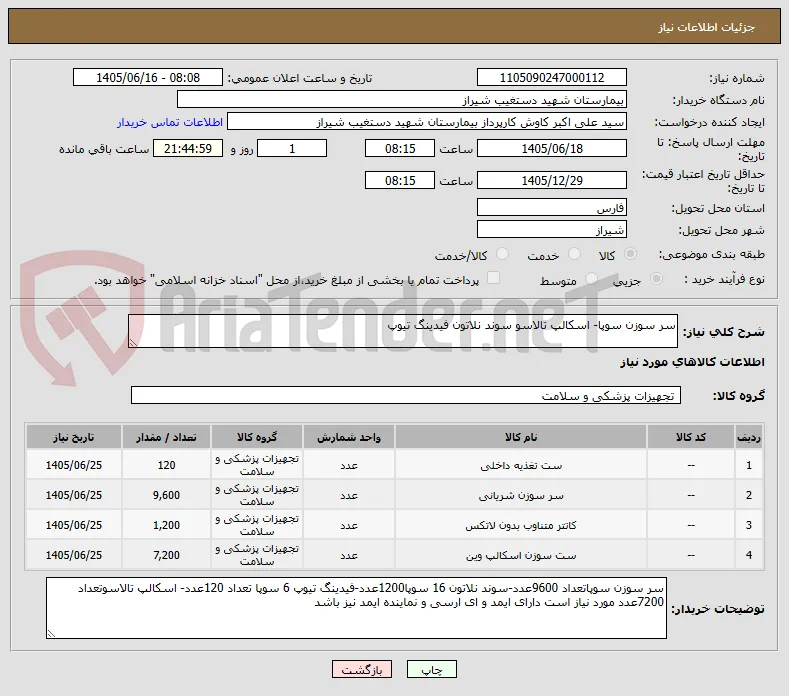This screenshot has width=789, height=696.
Task: Click price validity time field 08:15
Action: click(x=400, y=180)
